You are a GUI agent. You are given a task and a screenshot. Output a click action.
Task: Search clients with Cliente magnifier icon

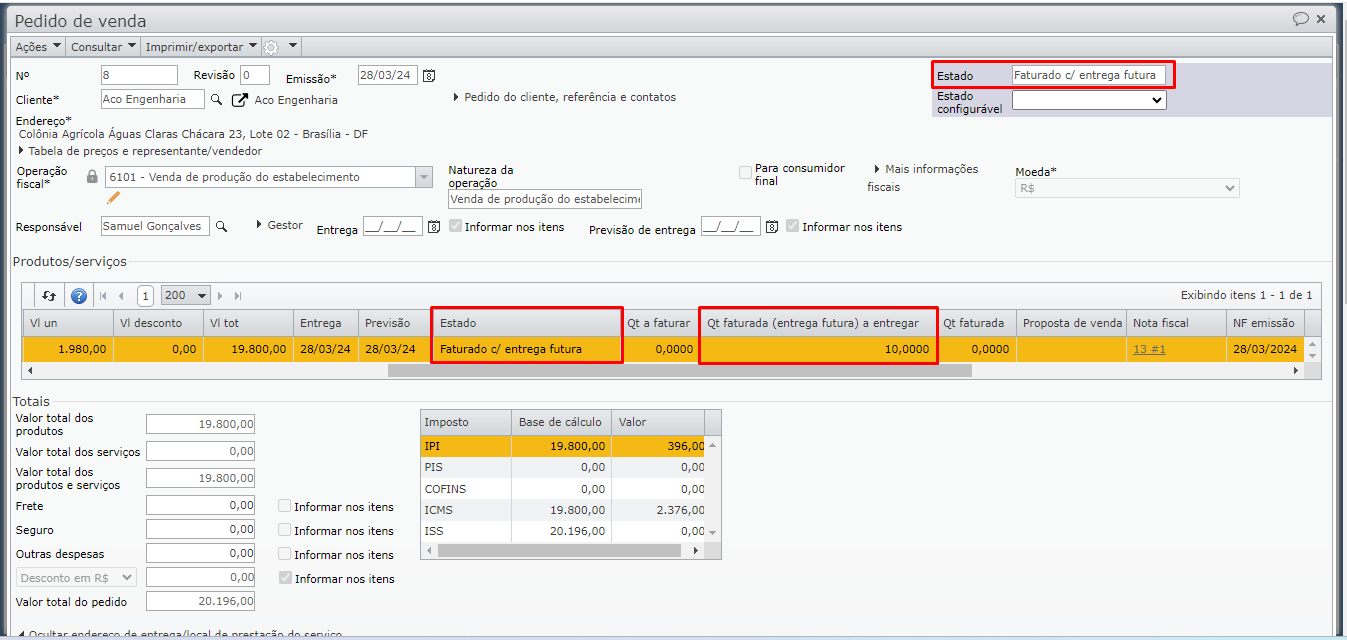215,99
